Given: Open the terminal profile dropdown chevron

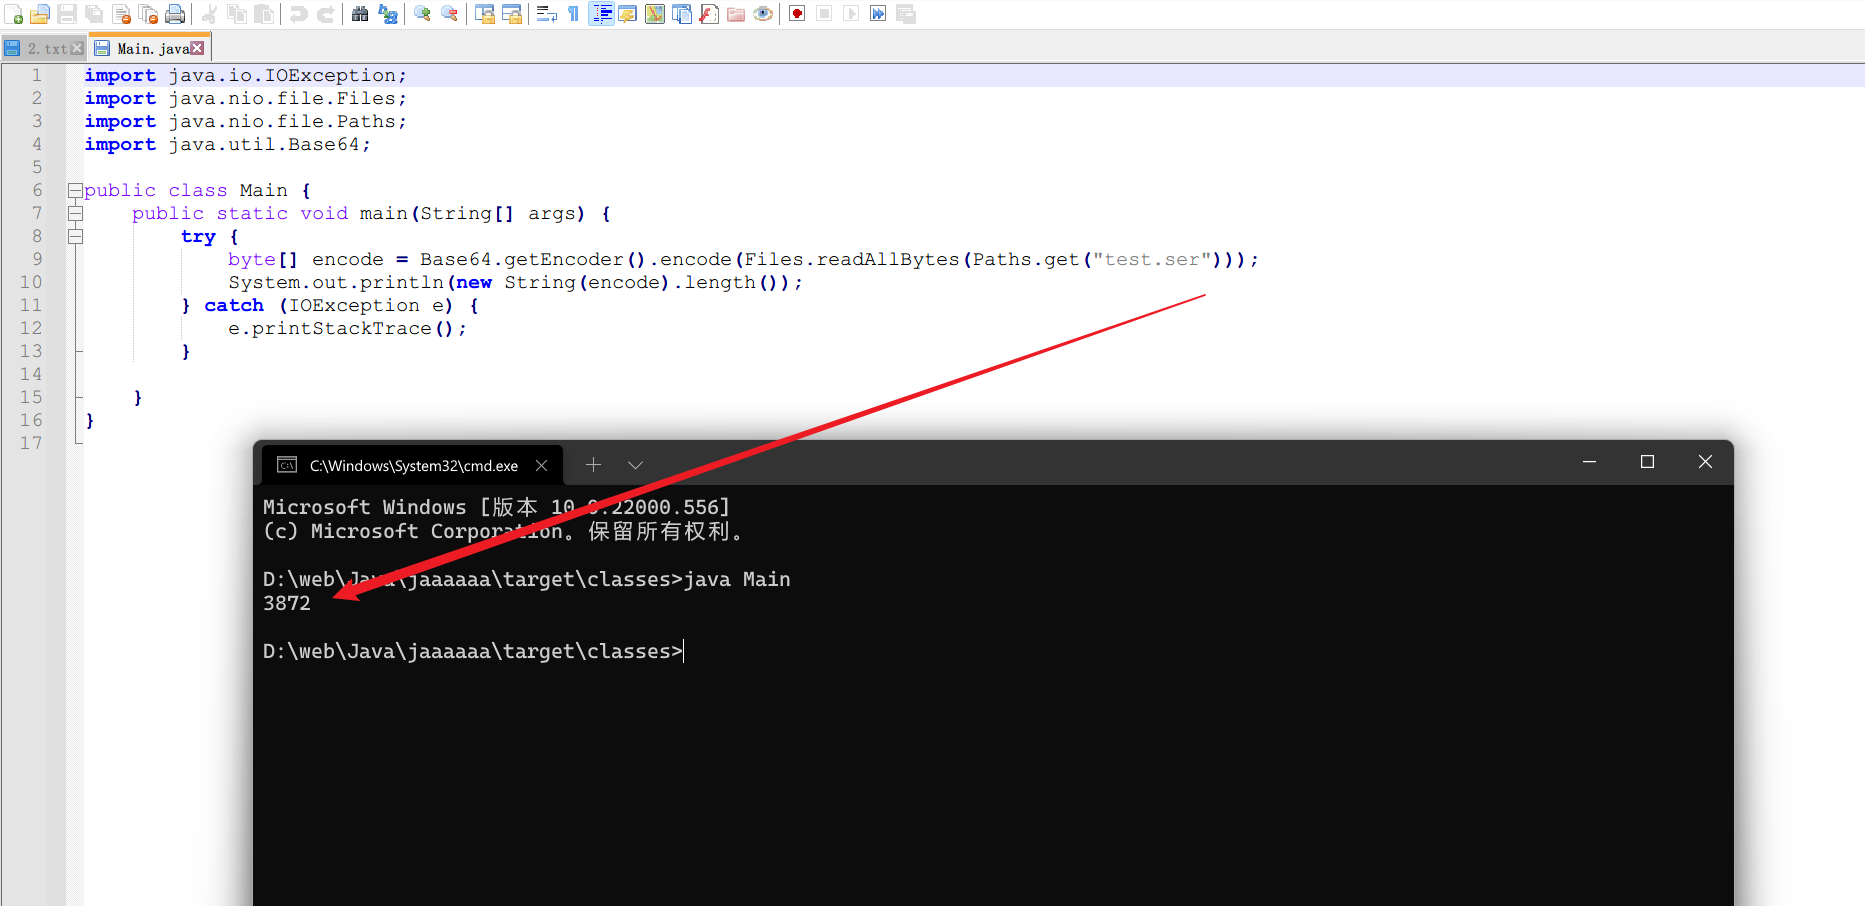Looking at the screenshot, I should click(635, 465).
